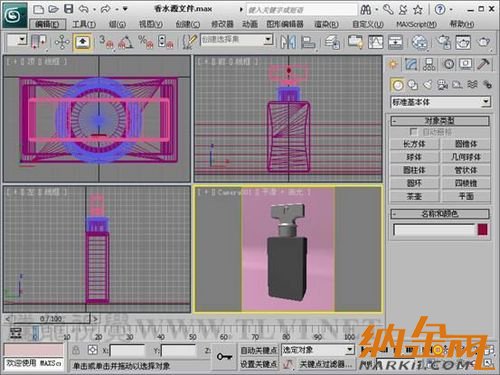Collapse the 名称和颜色 rollout
500x375 pixels.
point(440,214)
